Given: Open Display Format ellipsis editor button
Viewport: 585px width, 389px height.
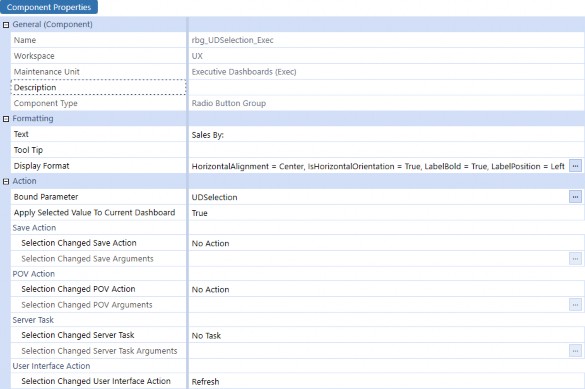Looking at the screenshot, I should point(575,166).
